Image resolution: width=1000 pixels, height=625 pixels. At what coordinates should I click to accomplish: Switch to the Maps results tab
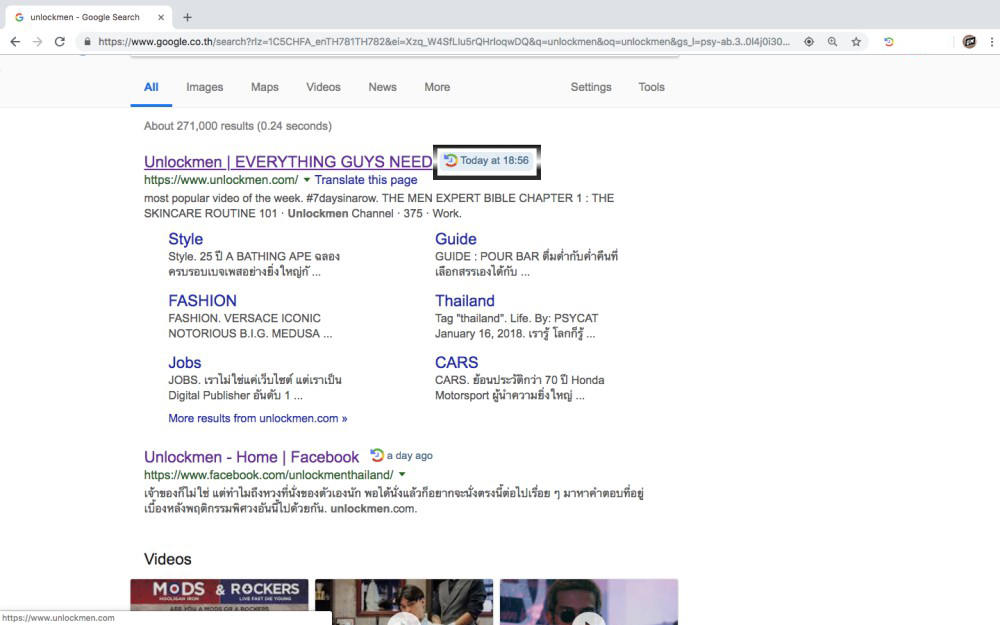[265, 87]
